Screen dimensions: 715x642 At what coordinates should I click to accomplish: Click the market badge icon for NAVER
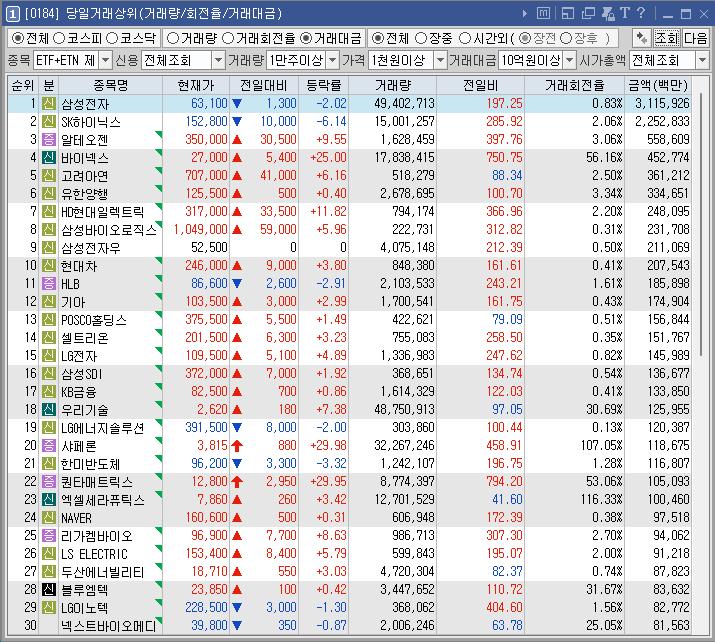point(49,518)
